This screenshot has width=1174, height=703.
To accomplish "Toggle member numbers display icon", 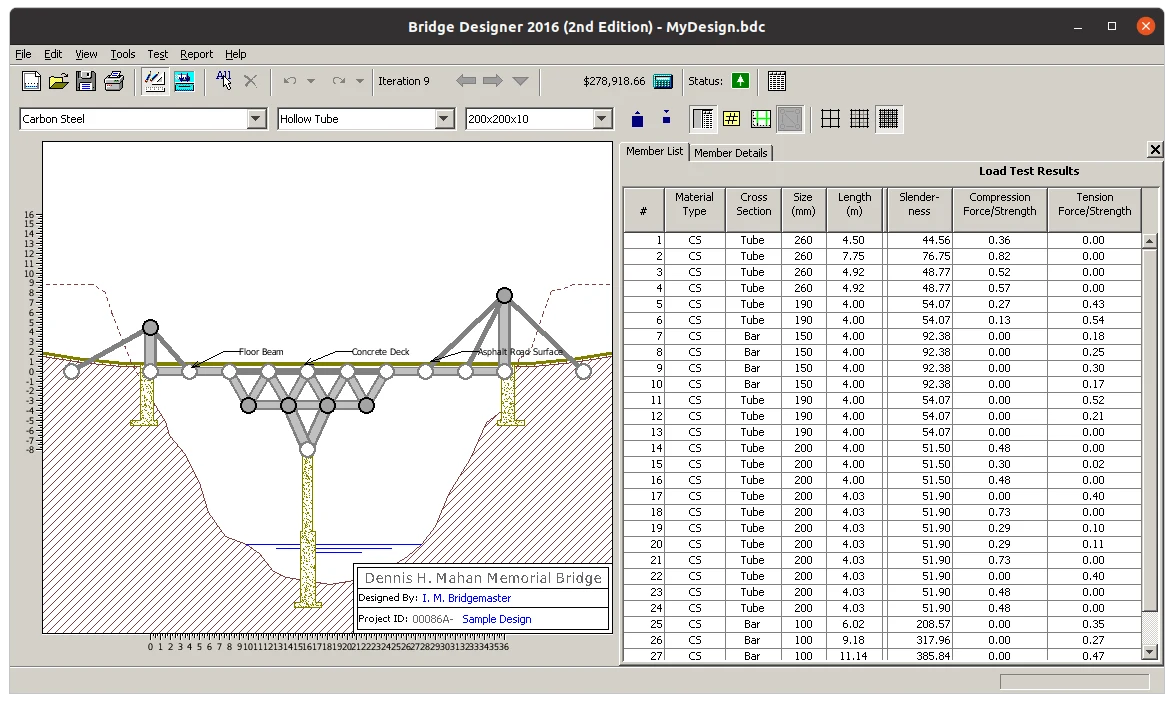I will coord(732,118).
